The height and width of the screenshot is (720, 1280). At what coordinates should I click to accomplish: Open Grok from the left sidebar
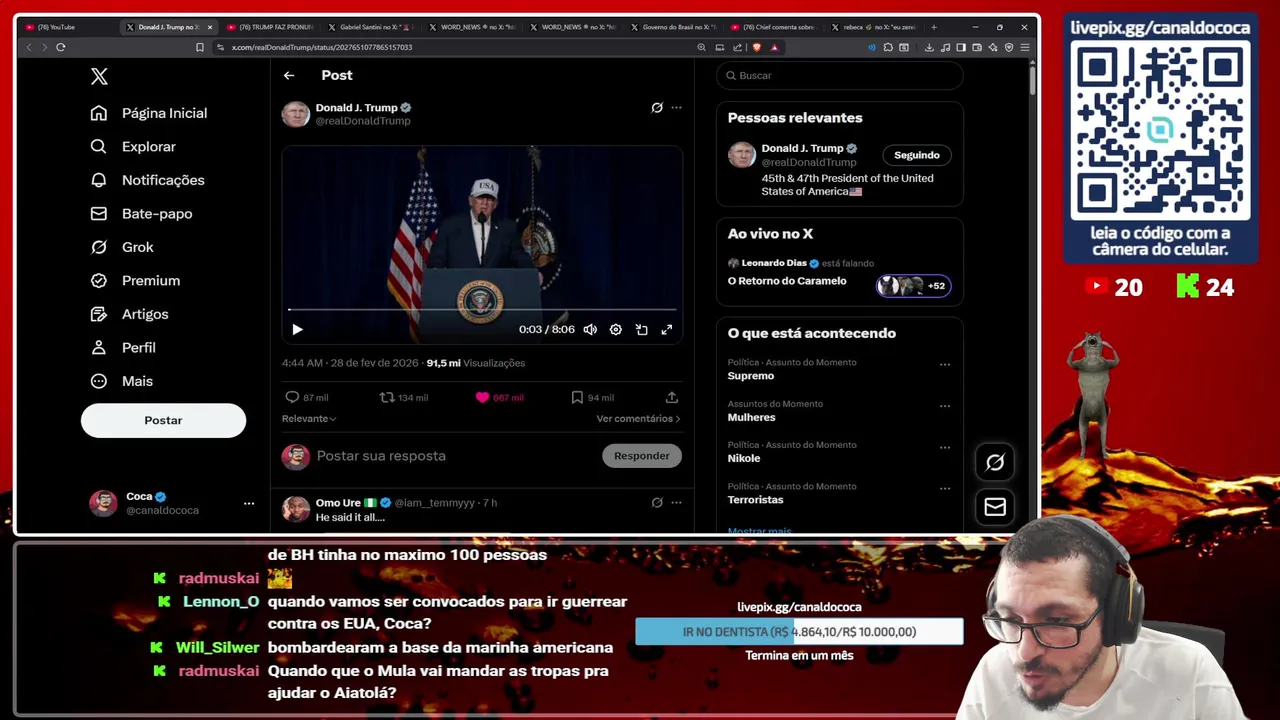pyautogui.click(x=98, y=247)
